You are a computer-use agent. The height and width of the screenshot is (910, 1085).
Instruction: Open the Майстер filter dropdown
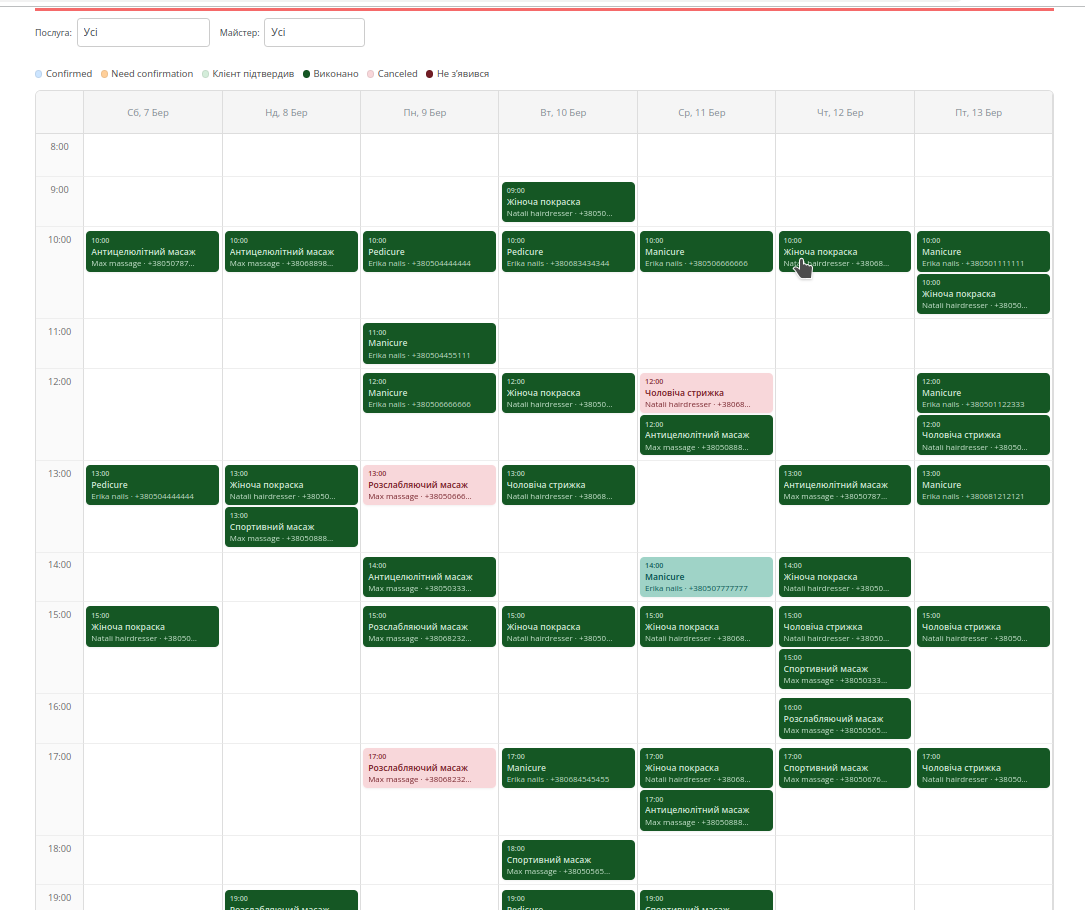coord(314,33)
